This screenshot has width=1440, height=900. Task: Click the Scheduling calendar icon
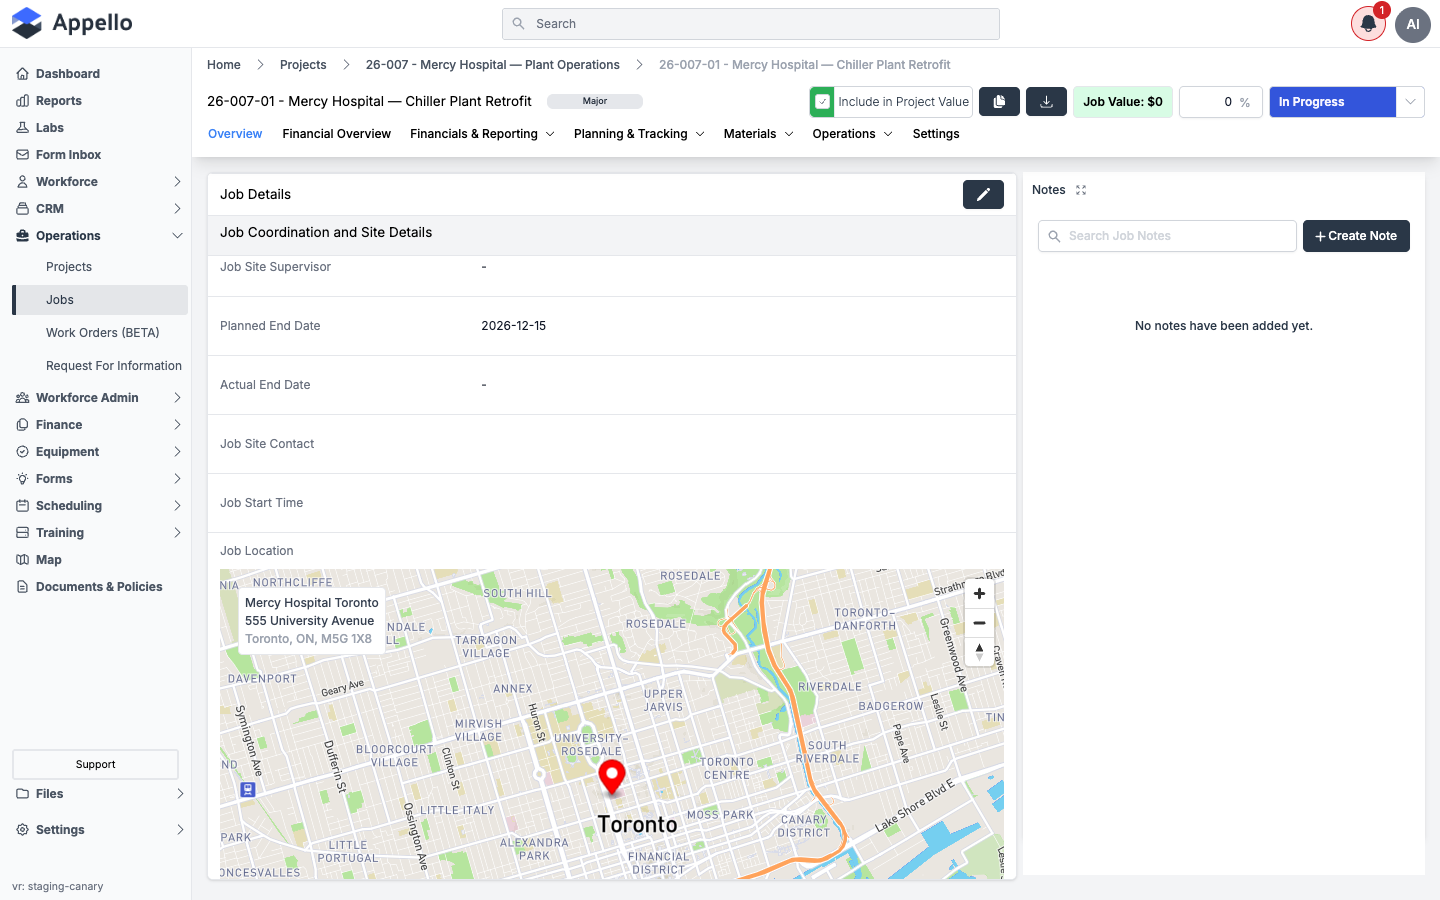[x=22, y=505]
